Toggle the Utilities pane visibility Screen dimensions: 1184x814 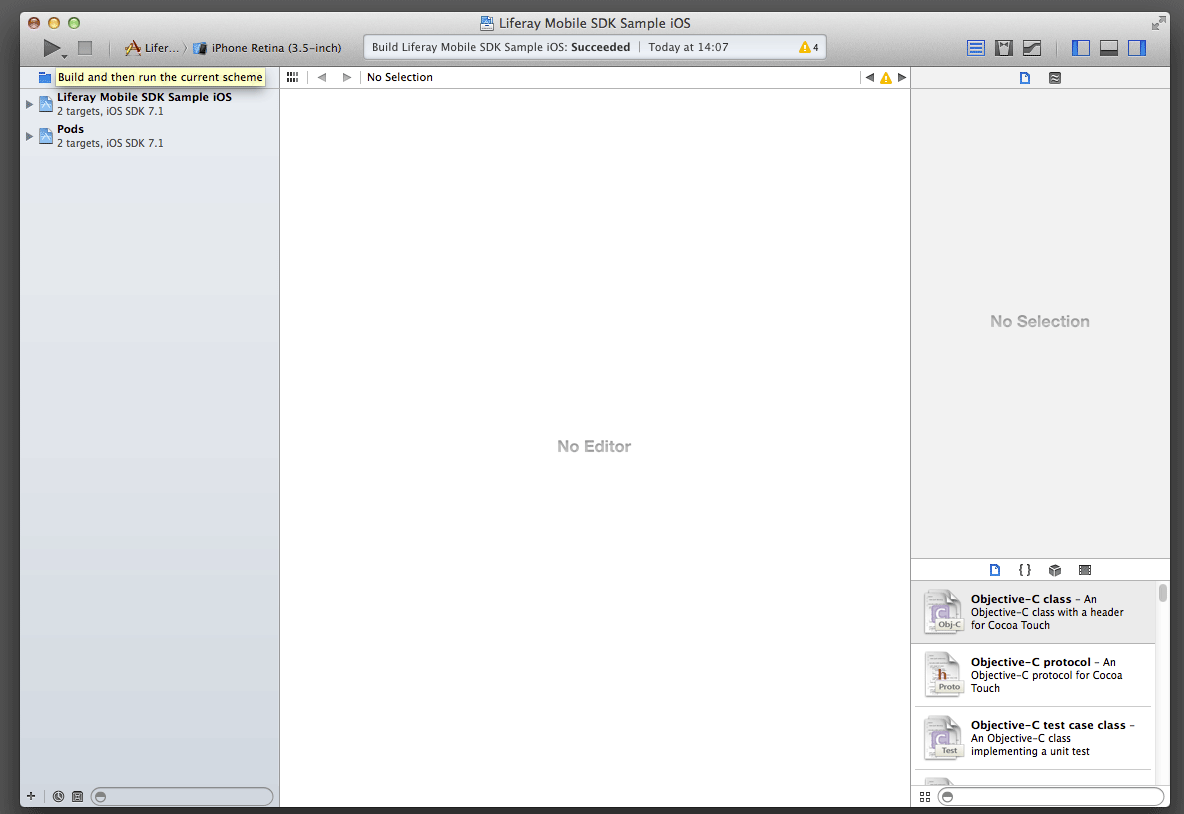point(1136,48)
